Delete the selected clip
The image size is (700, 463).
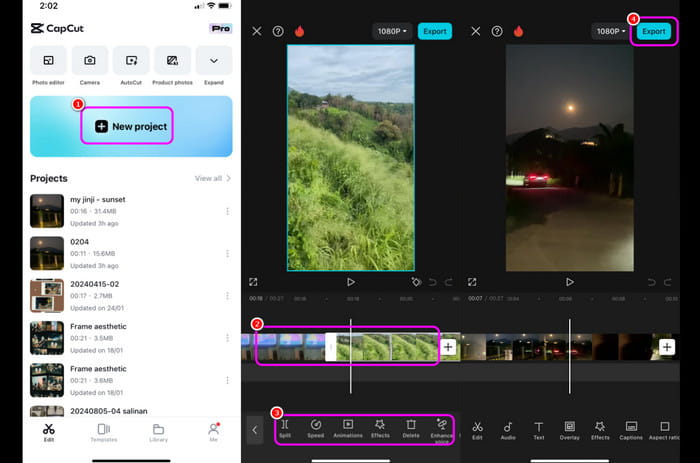tap(411, 429)
